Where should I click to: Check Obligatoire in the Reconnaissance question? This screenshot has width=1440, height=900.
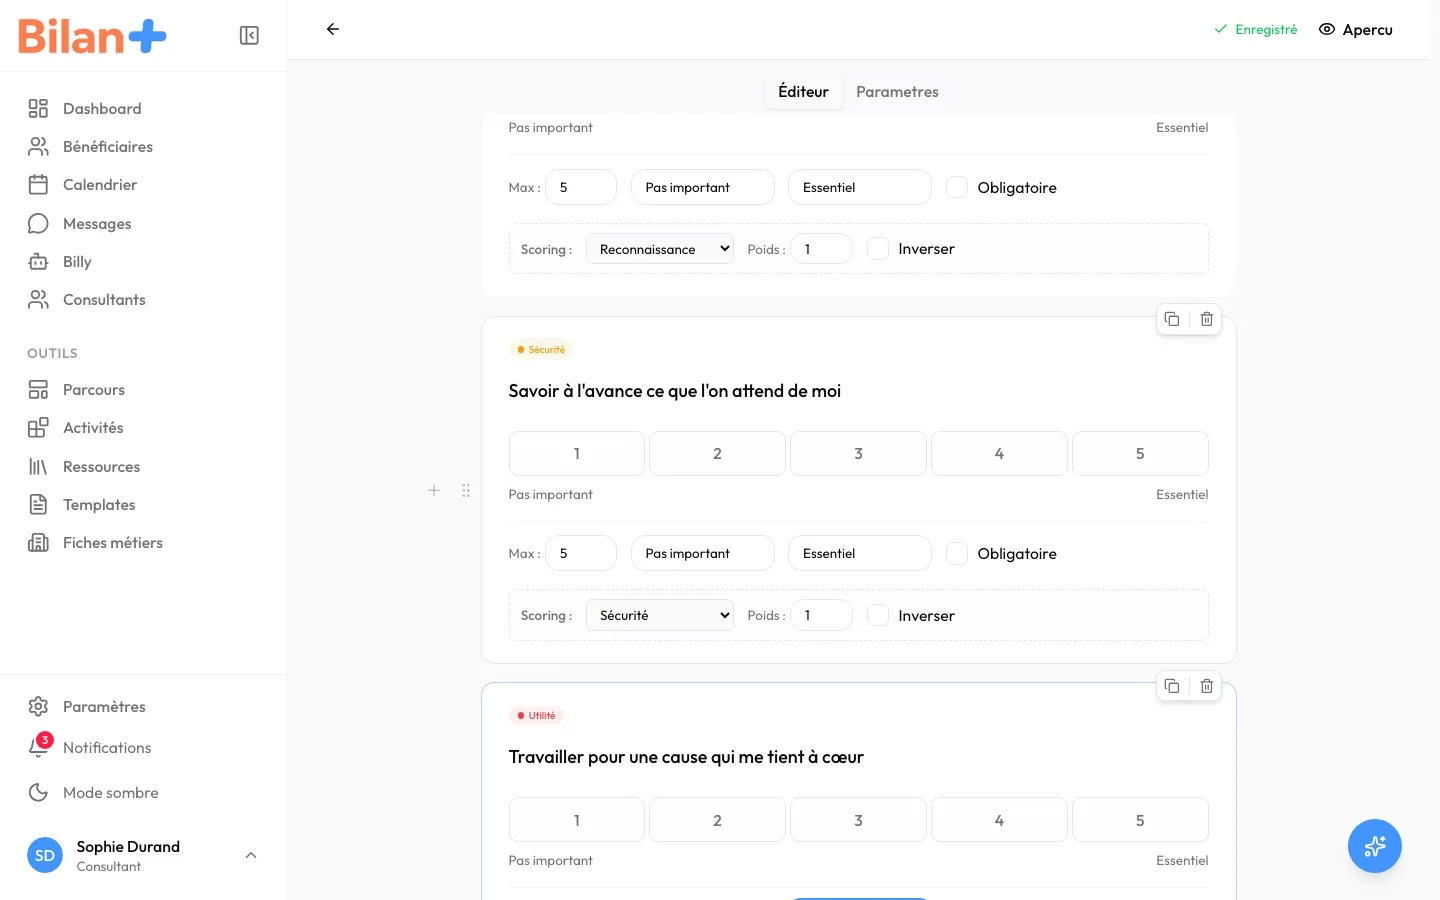pos(957,187)
